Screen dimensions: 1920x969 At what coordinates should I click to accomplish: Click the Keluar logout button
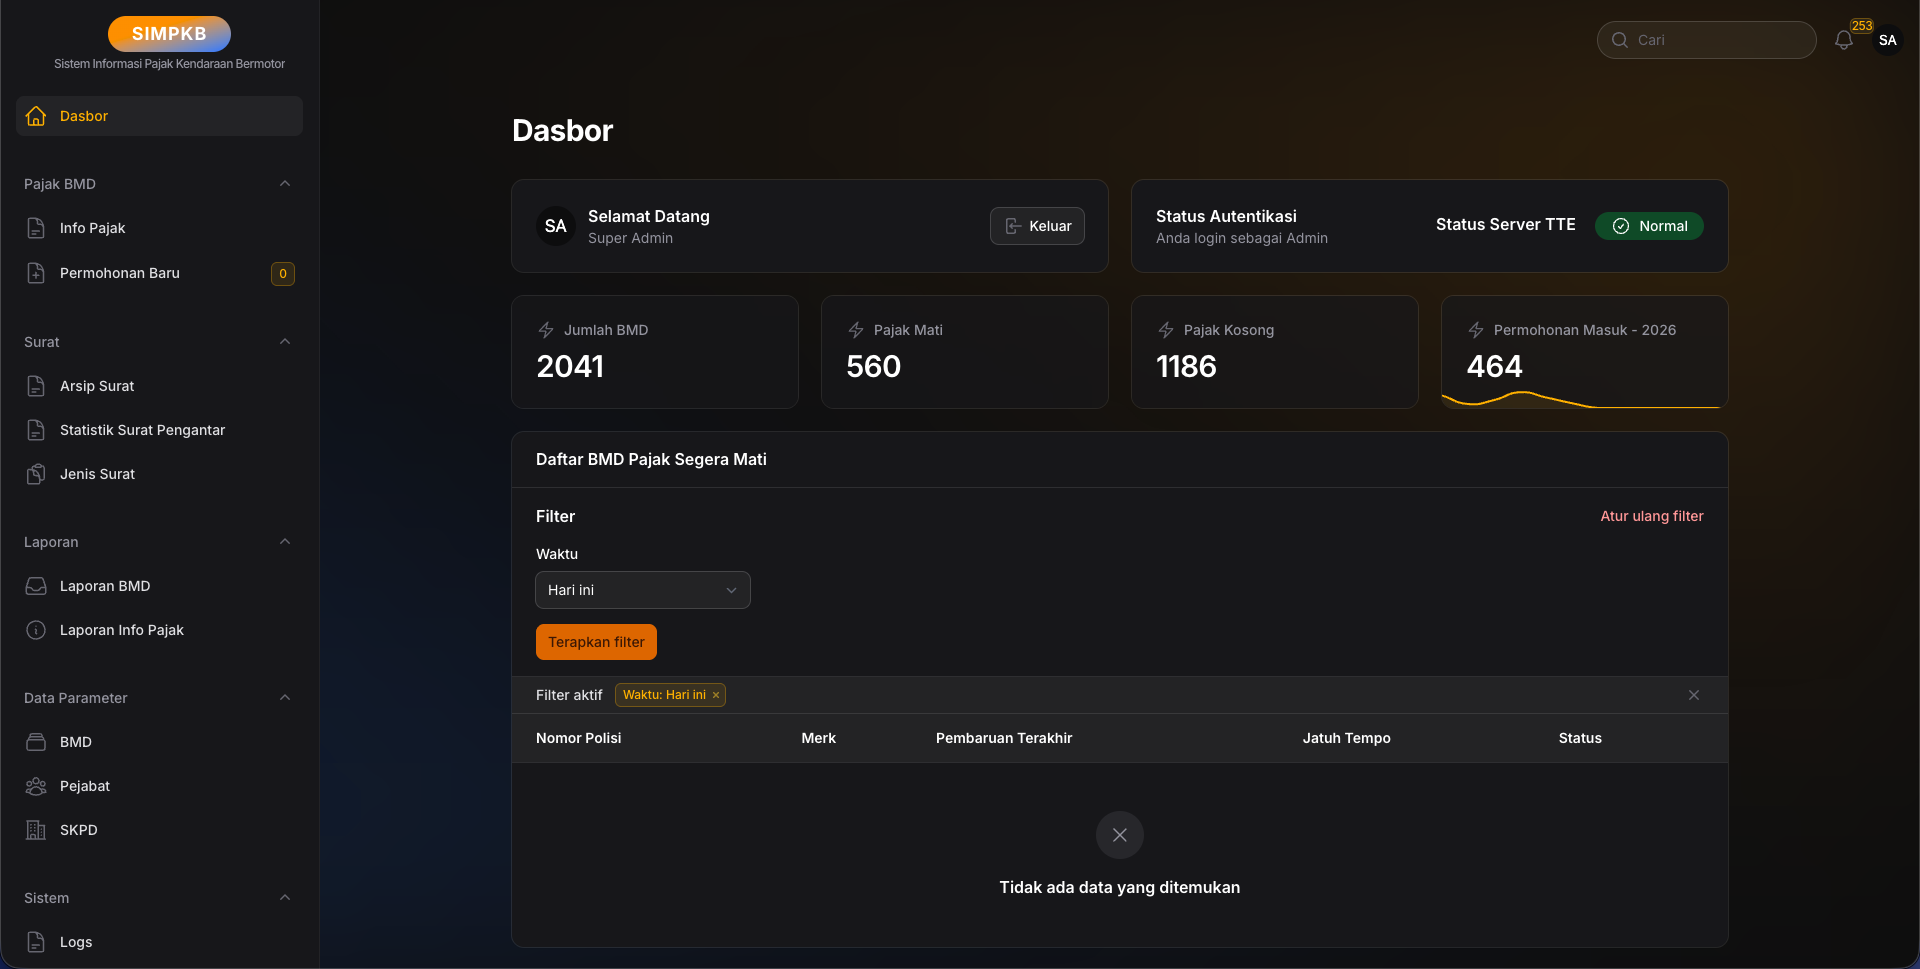tap(1037, 226)
